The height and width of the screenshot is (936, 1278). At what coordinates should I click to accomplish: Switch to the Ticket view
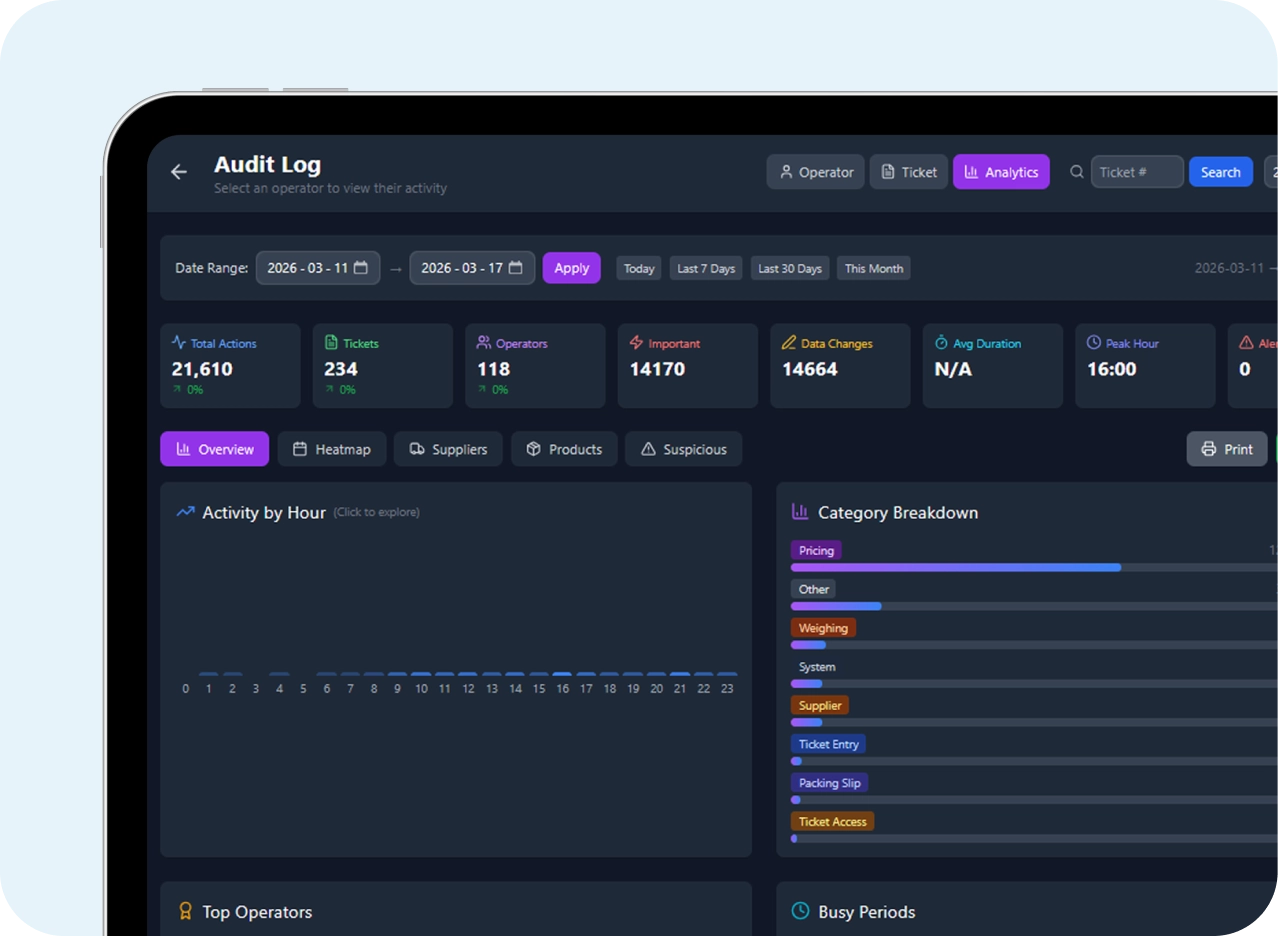coord(908,172)
